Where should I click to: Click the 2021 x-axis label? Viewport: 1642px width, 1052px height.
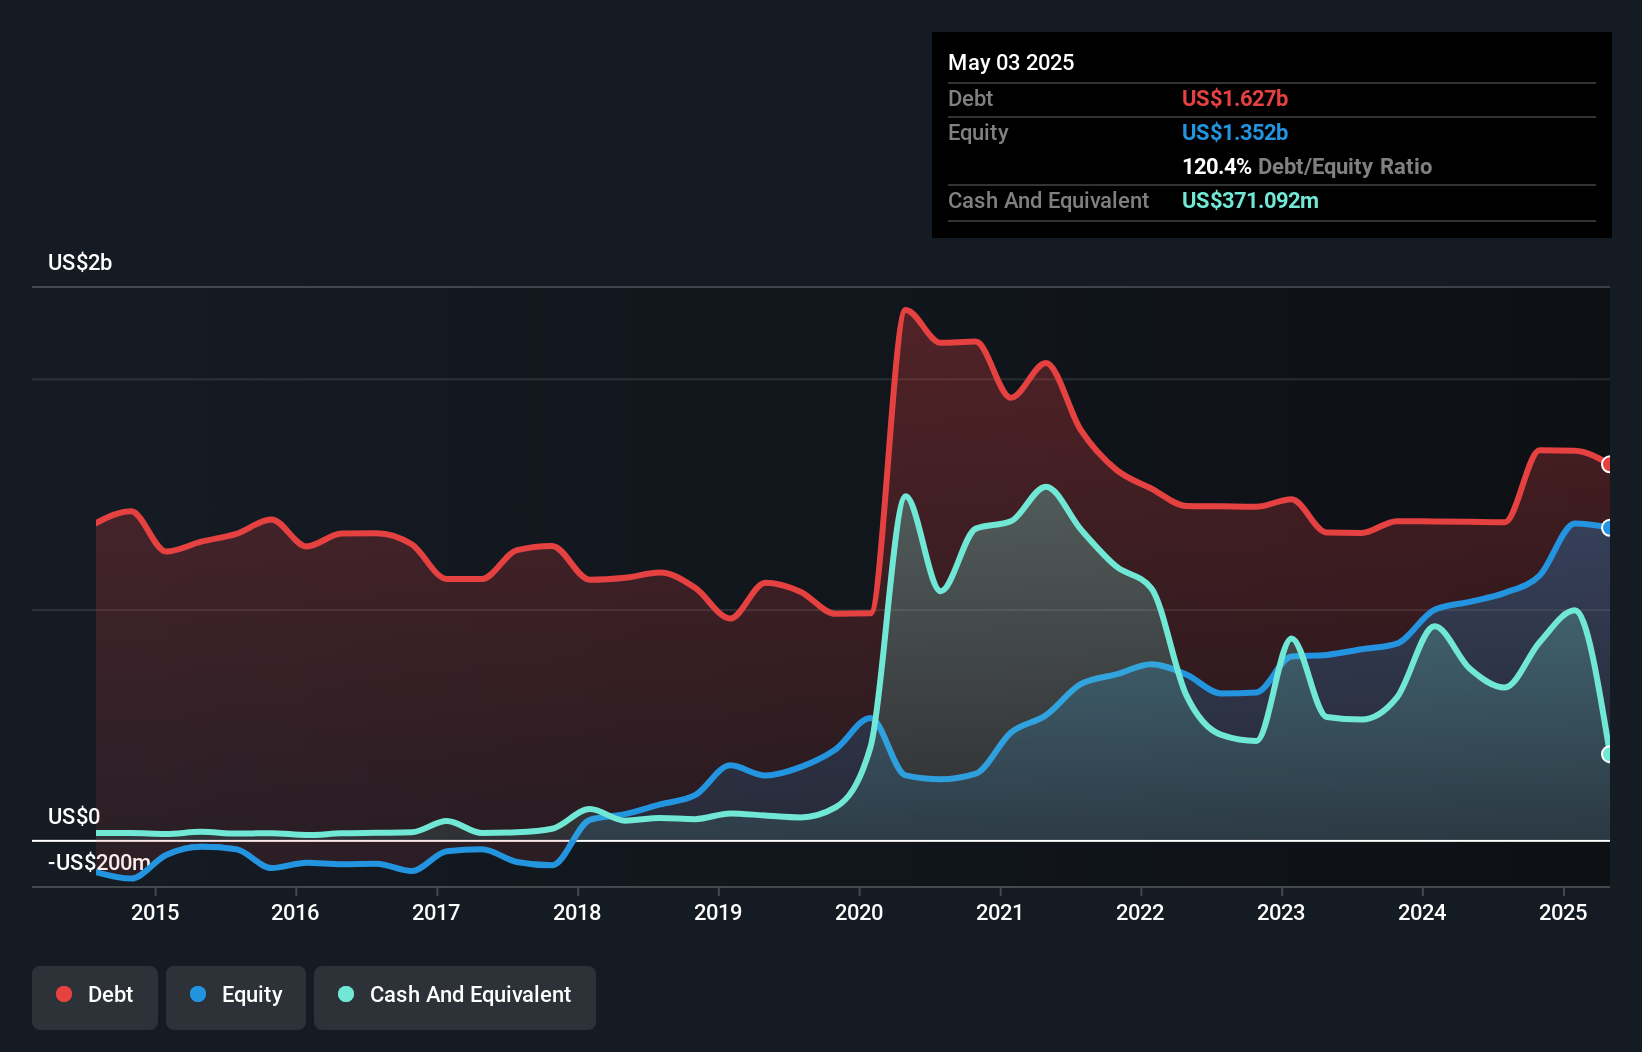click(x=1000, y=912)
